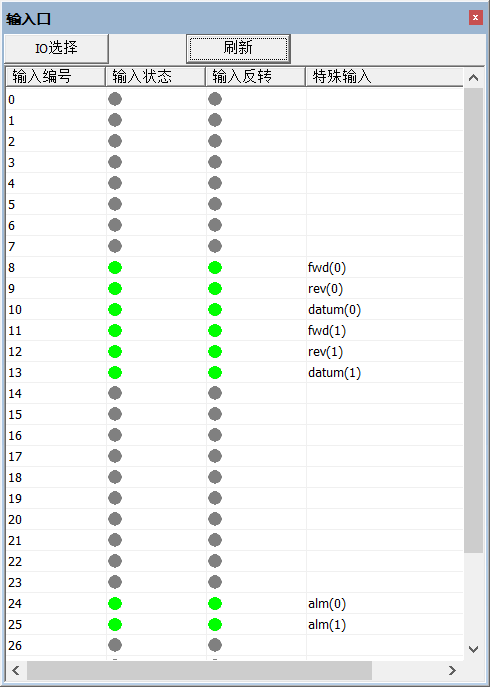Click gray state indicator in row 2

tap(115, 142)
